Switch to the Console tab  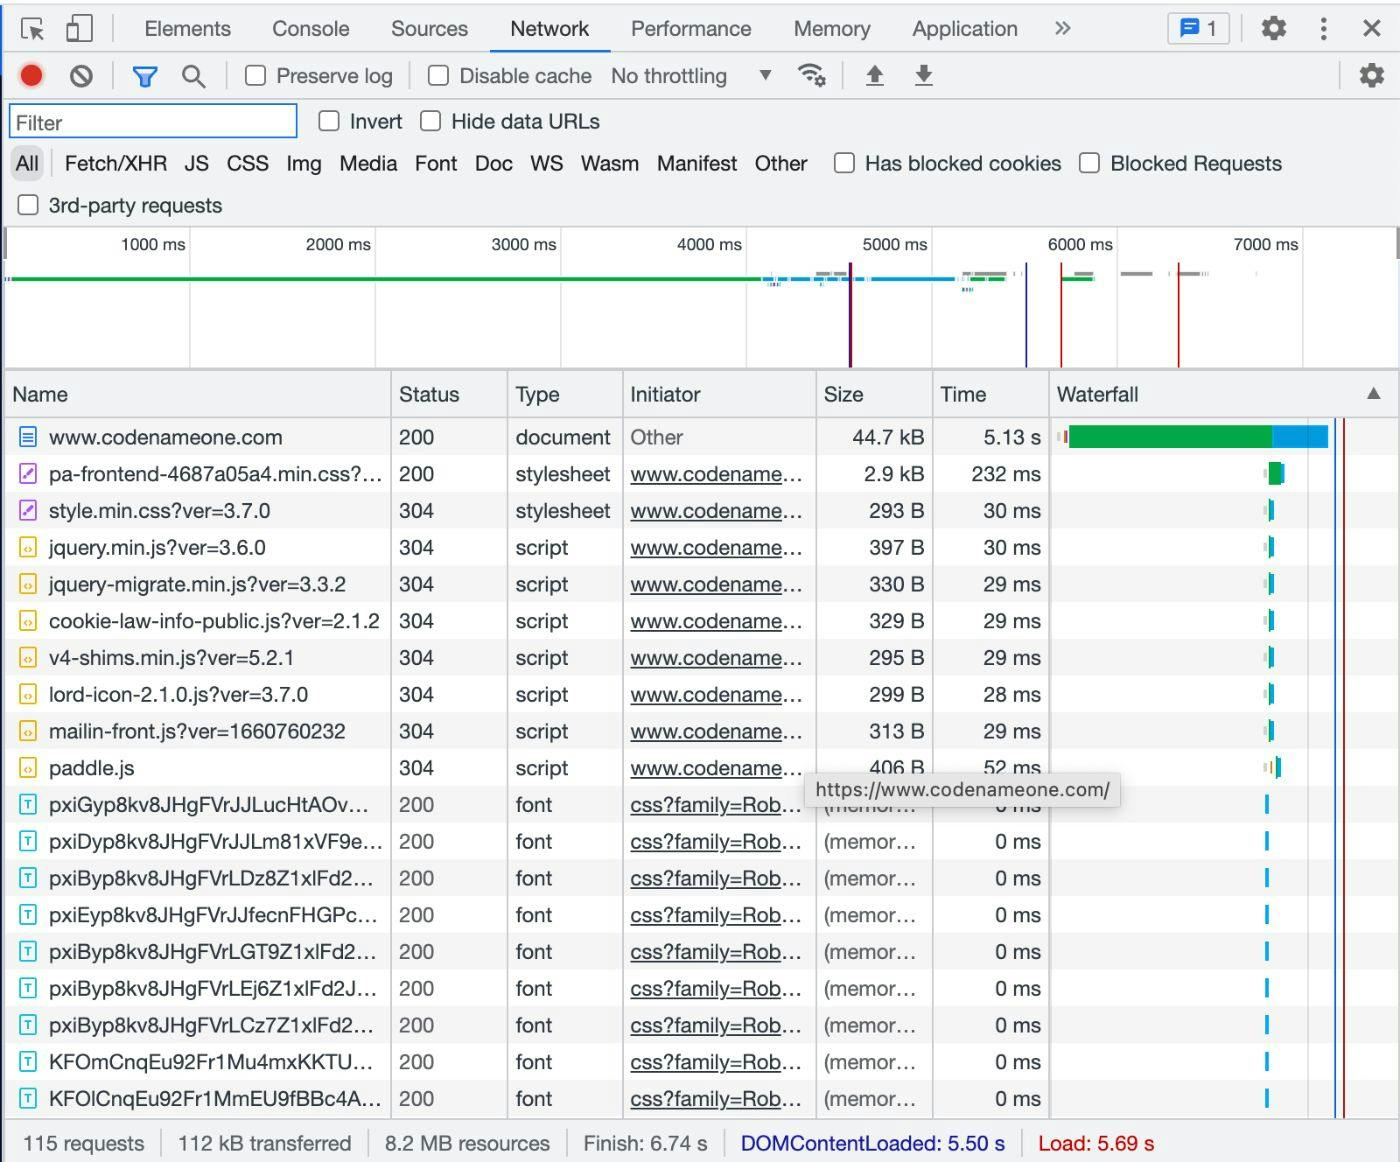[x=310, y=29]
